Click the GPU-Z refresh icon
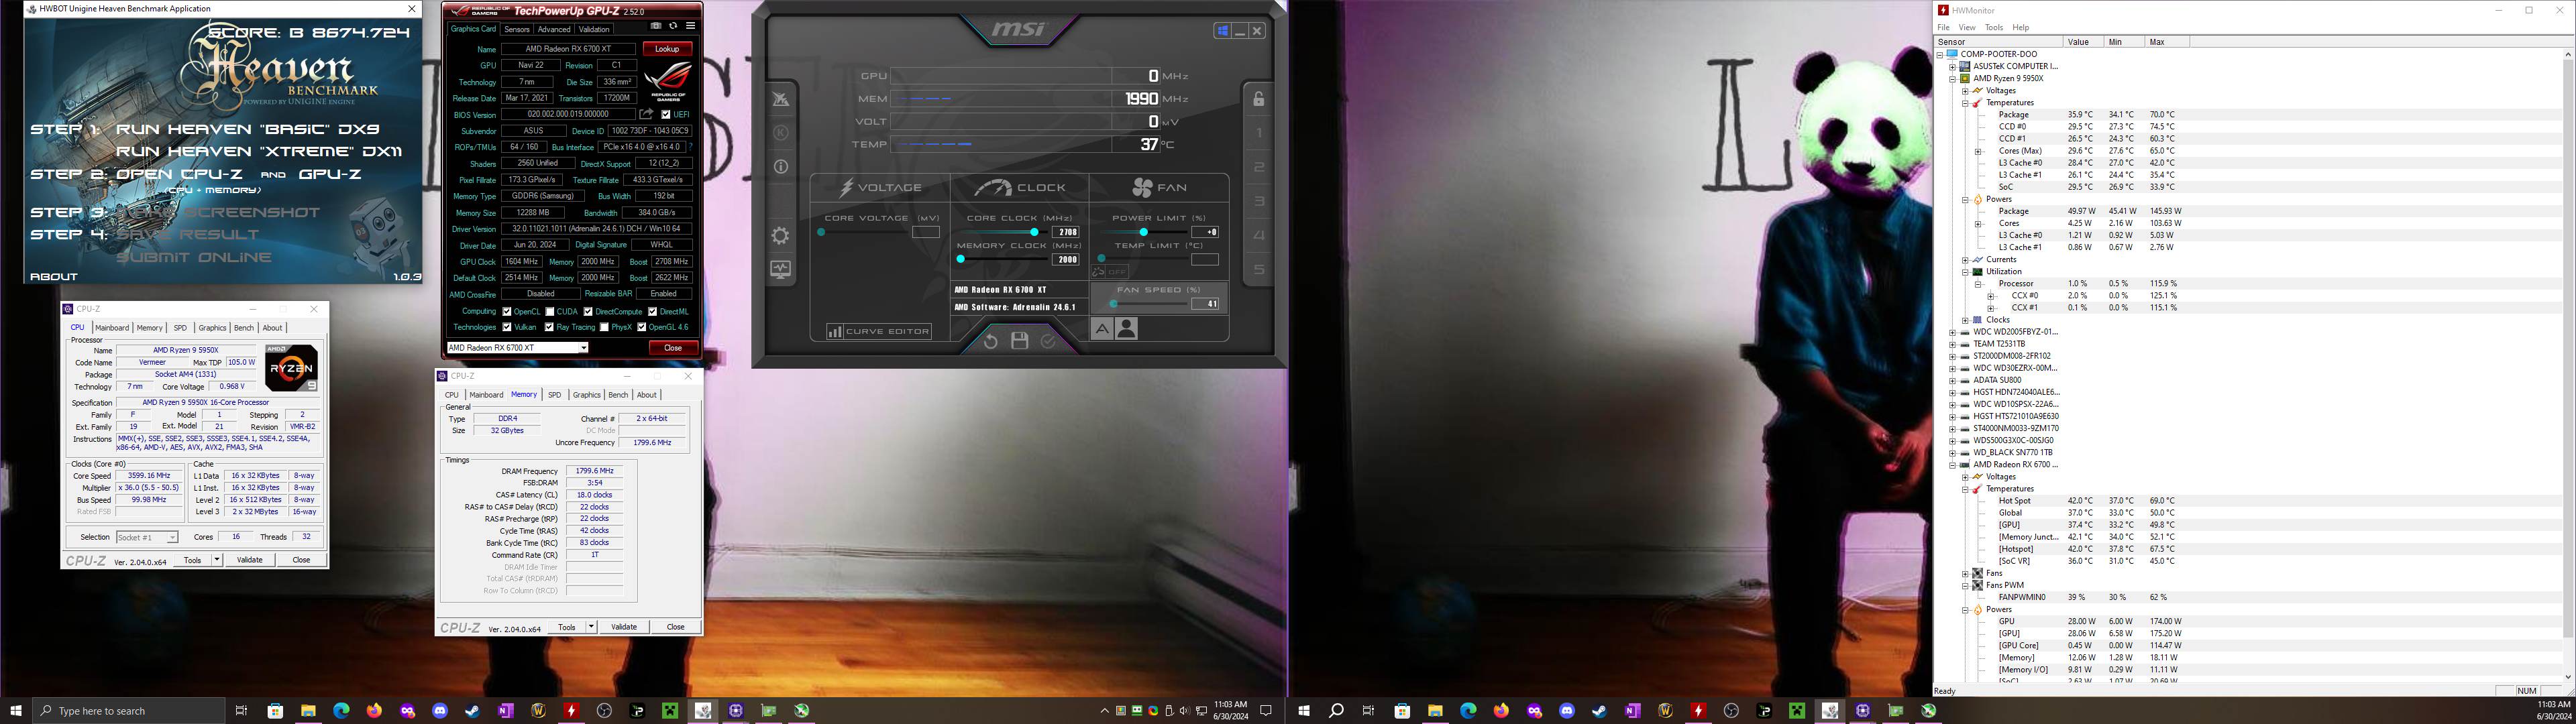Image resolution: width=2576 pixels, height=724 pixels. pyautogui.click(x=673, y=26)
